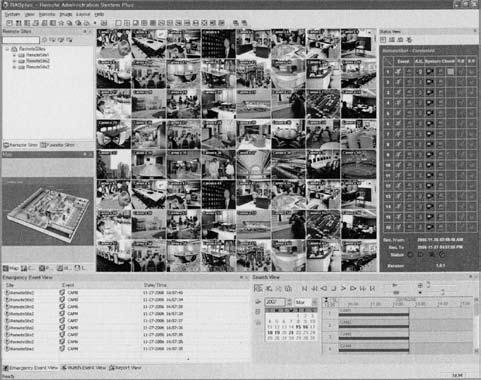The image size is (481, 380).
Task: Click the Remote Sites search input field
Action: pyautogui.click(x=21, y=40)
